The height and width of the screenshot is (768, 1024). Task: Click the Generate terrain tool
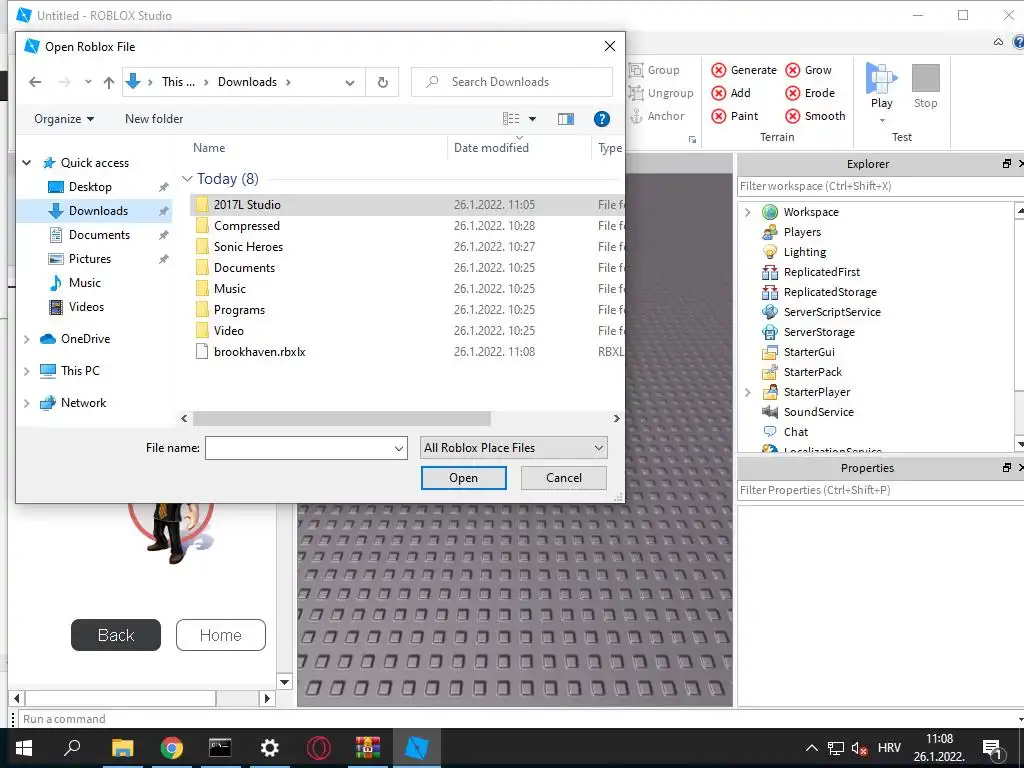744,70
